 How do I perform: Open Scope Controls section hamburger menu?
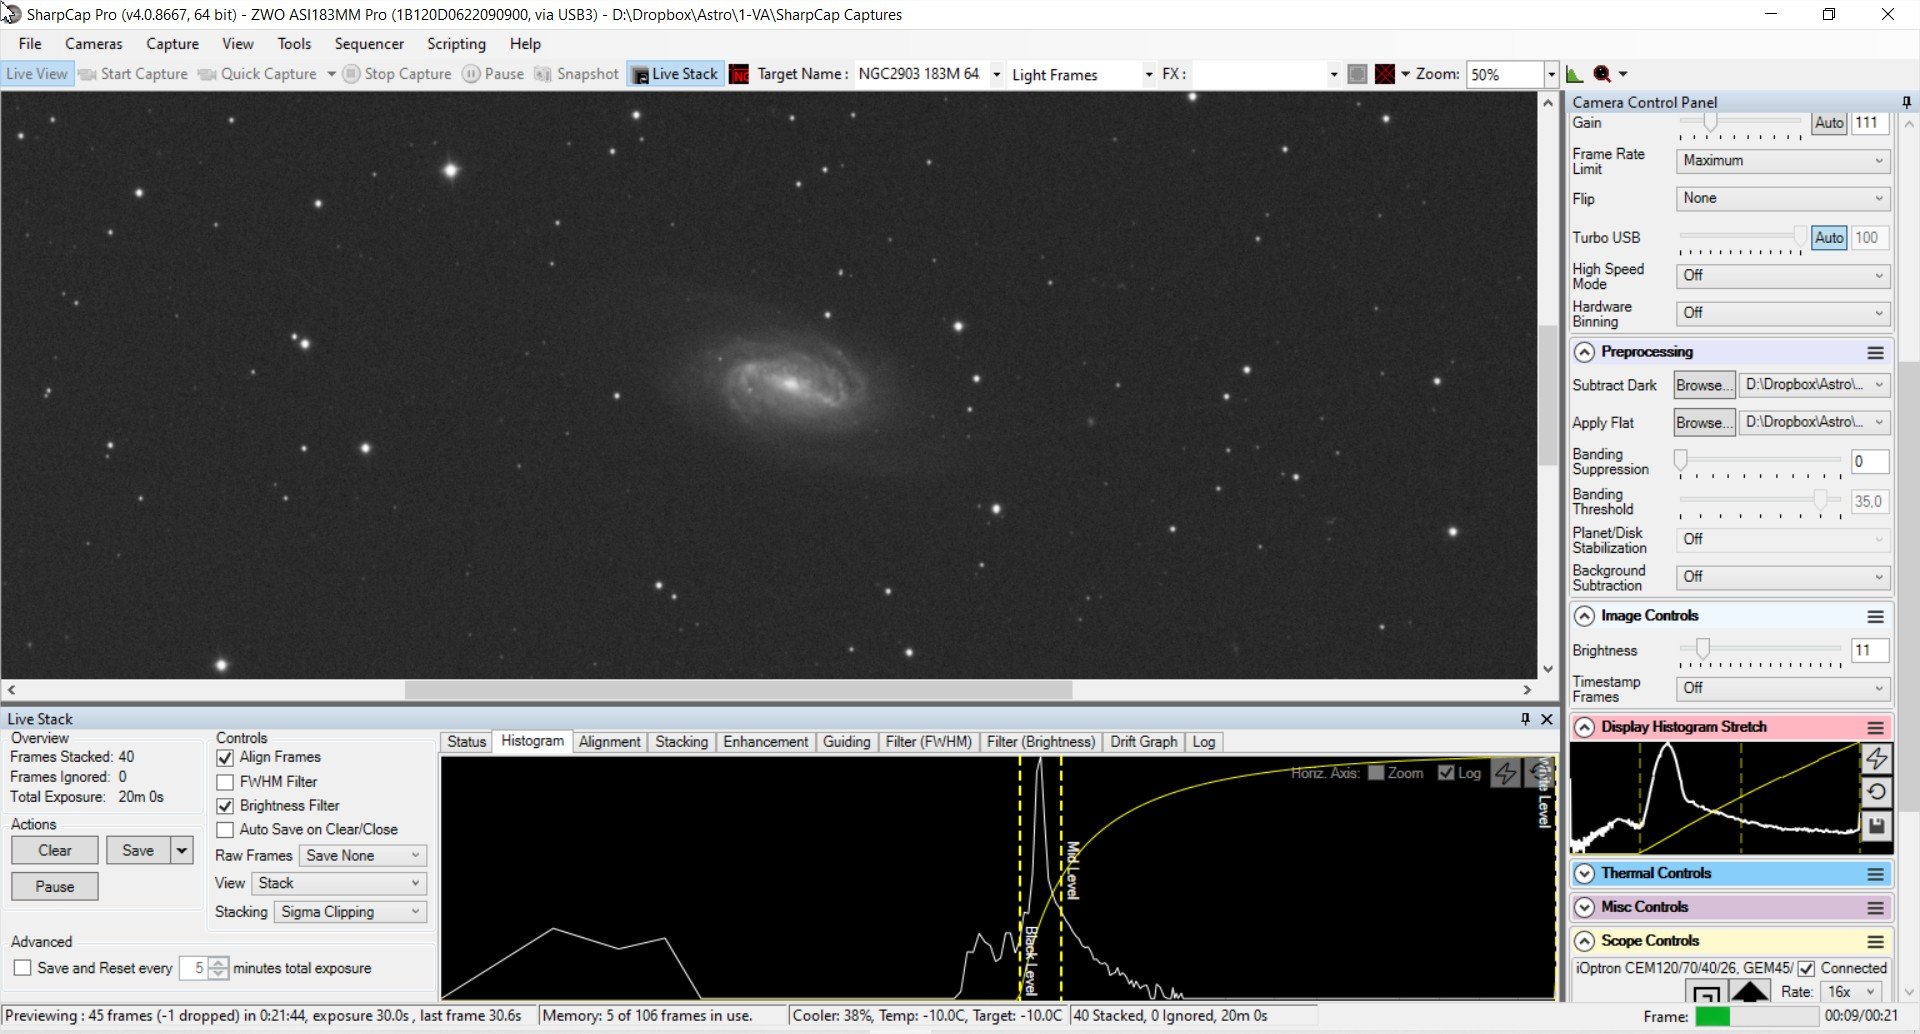click(1876, 942)
